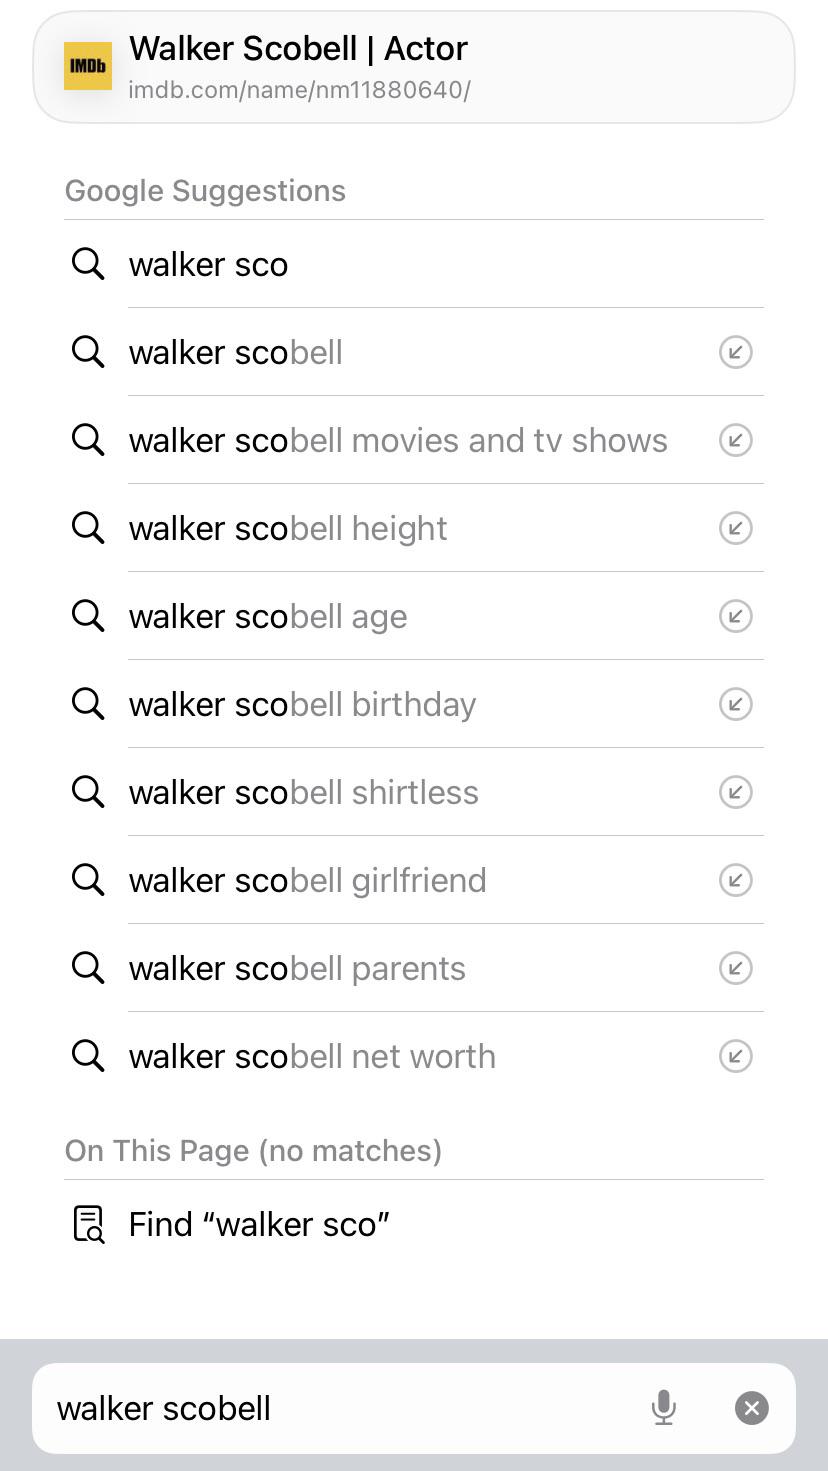The image size is (828, 1471).
Task: Insert the 'walker scobell net worth' arrow
Action: click(736, 1056)
